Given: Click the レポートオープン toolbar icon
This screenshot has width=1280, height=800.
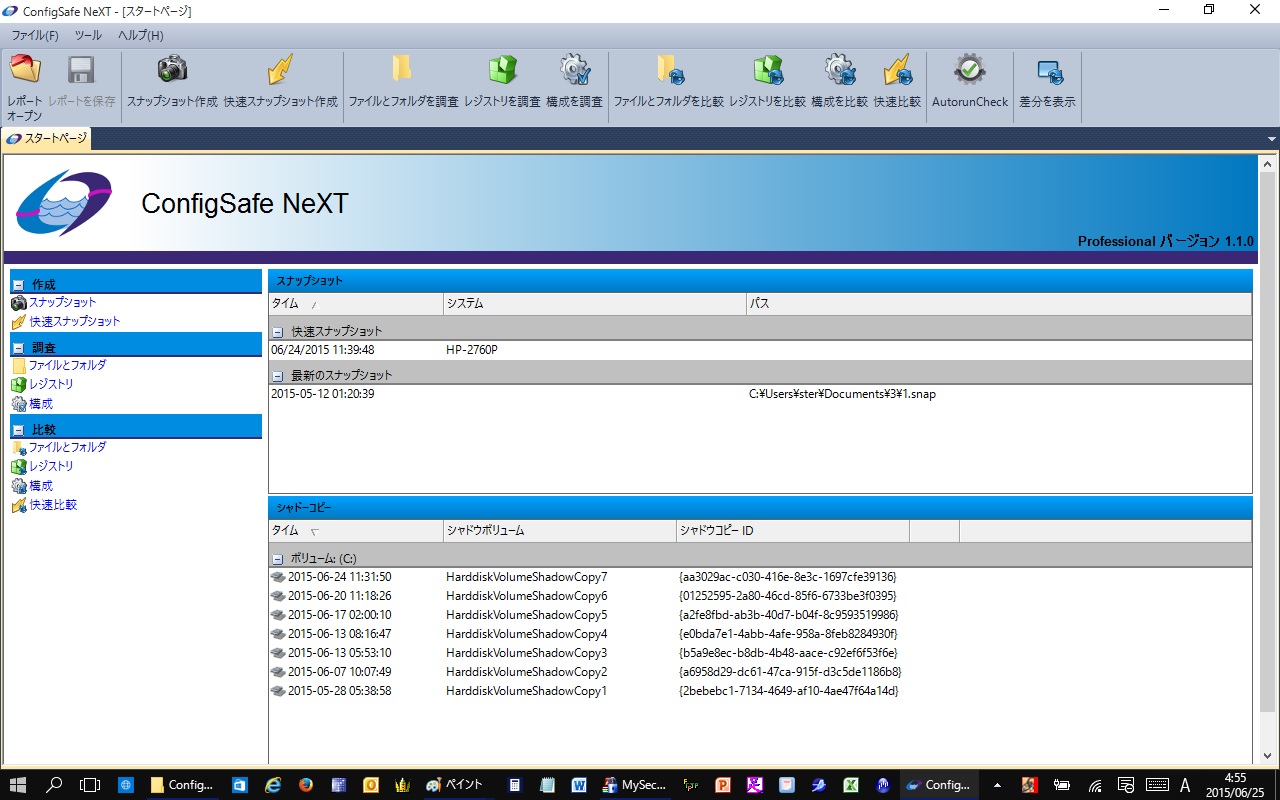Looking at the screenshot, I should click(x=25, y=70).
